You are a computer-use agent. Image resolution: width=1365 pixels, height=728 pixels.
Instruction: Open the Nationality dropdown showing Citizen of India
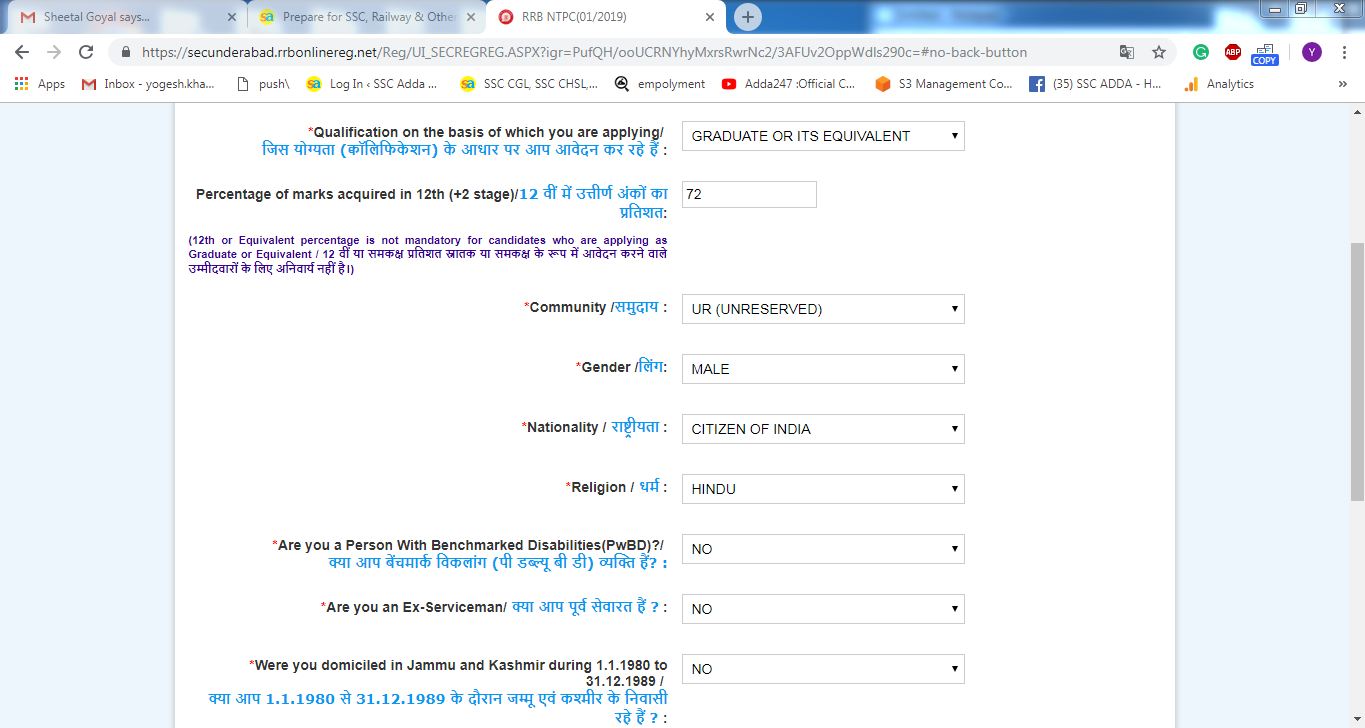(823, 429)
